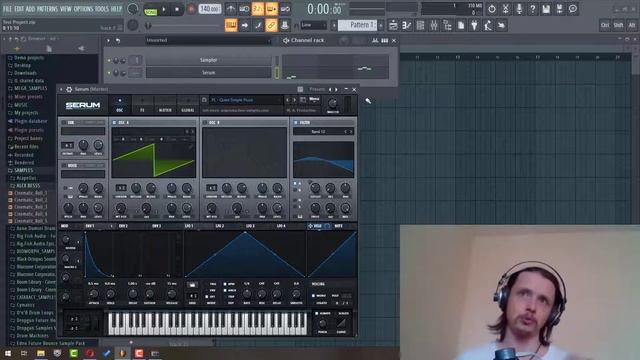Open the filter type dropdown

click(323, 132)
